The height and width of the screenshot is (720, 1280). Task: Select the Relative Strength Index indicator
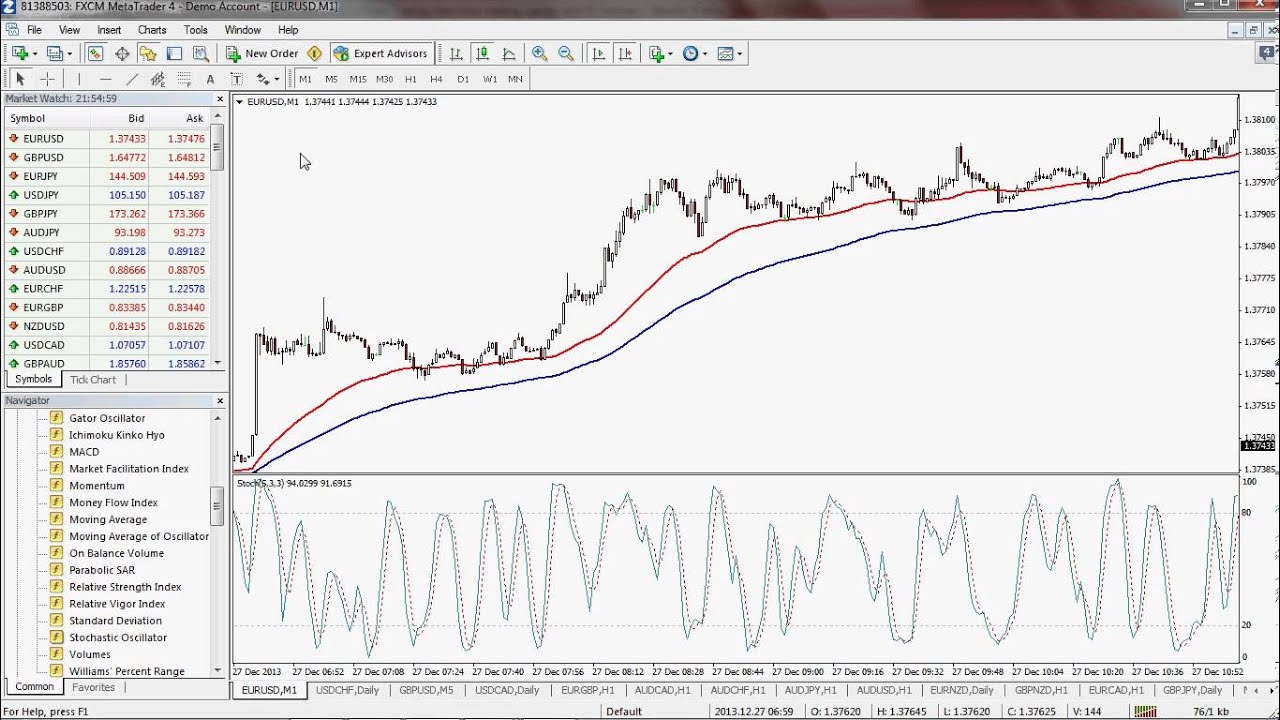click(x=125, y=587)
